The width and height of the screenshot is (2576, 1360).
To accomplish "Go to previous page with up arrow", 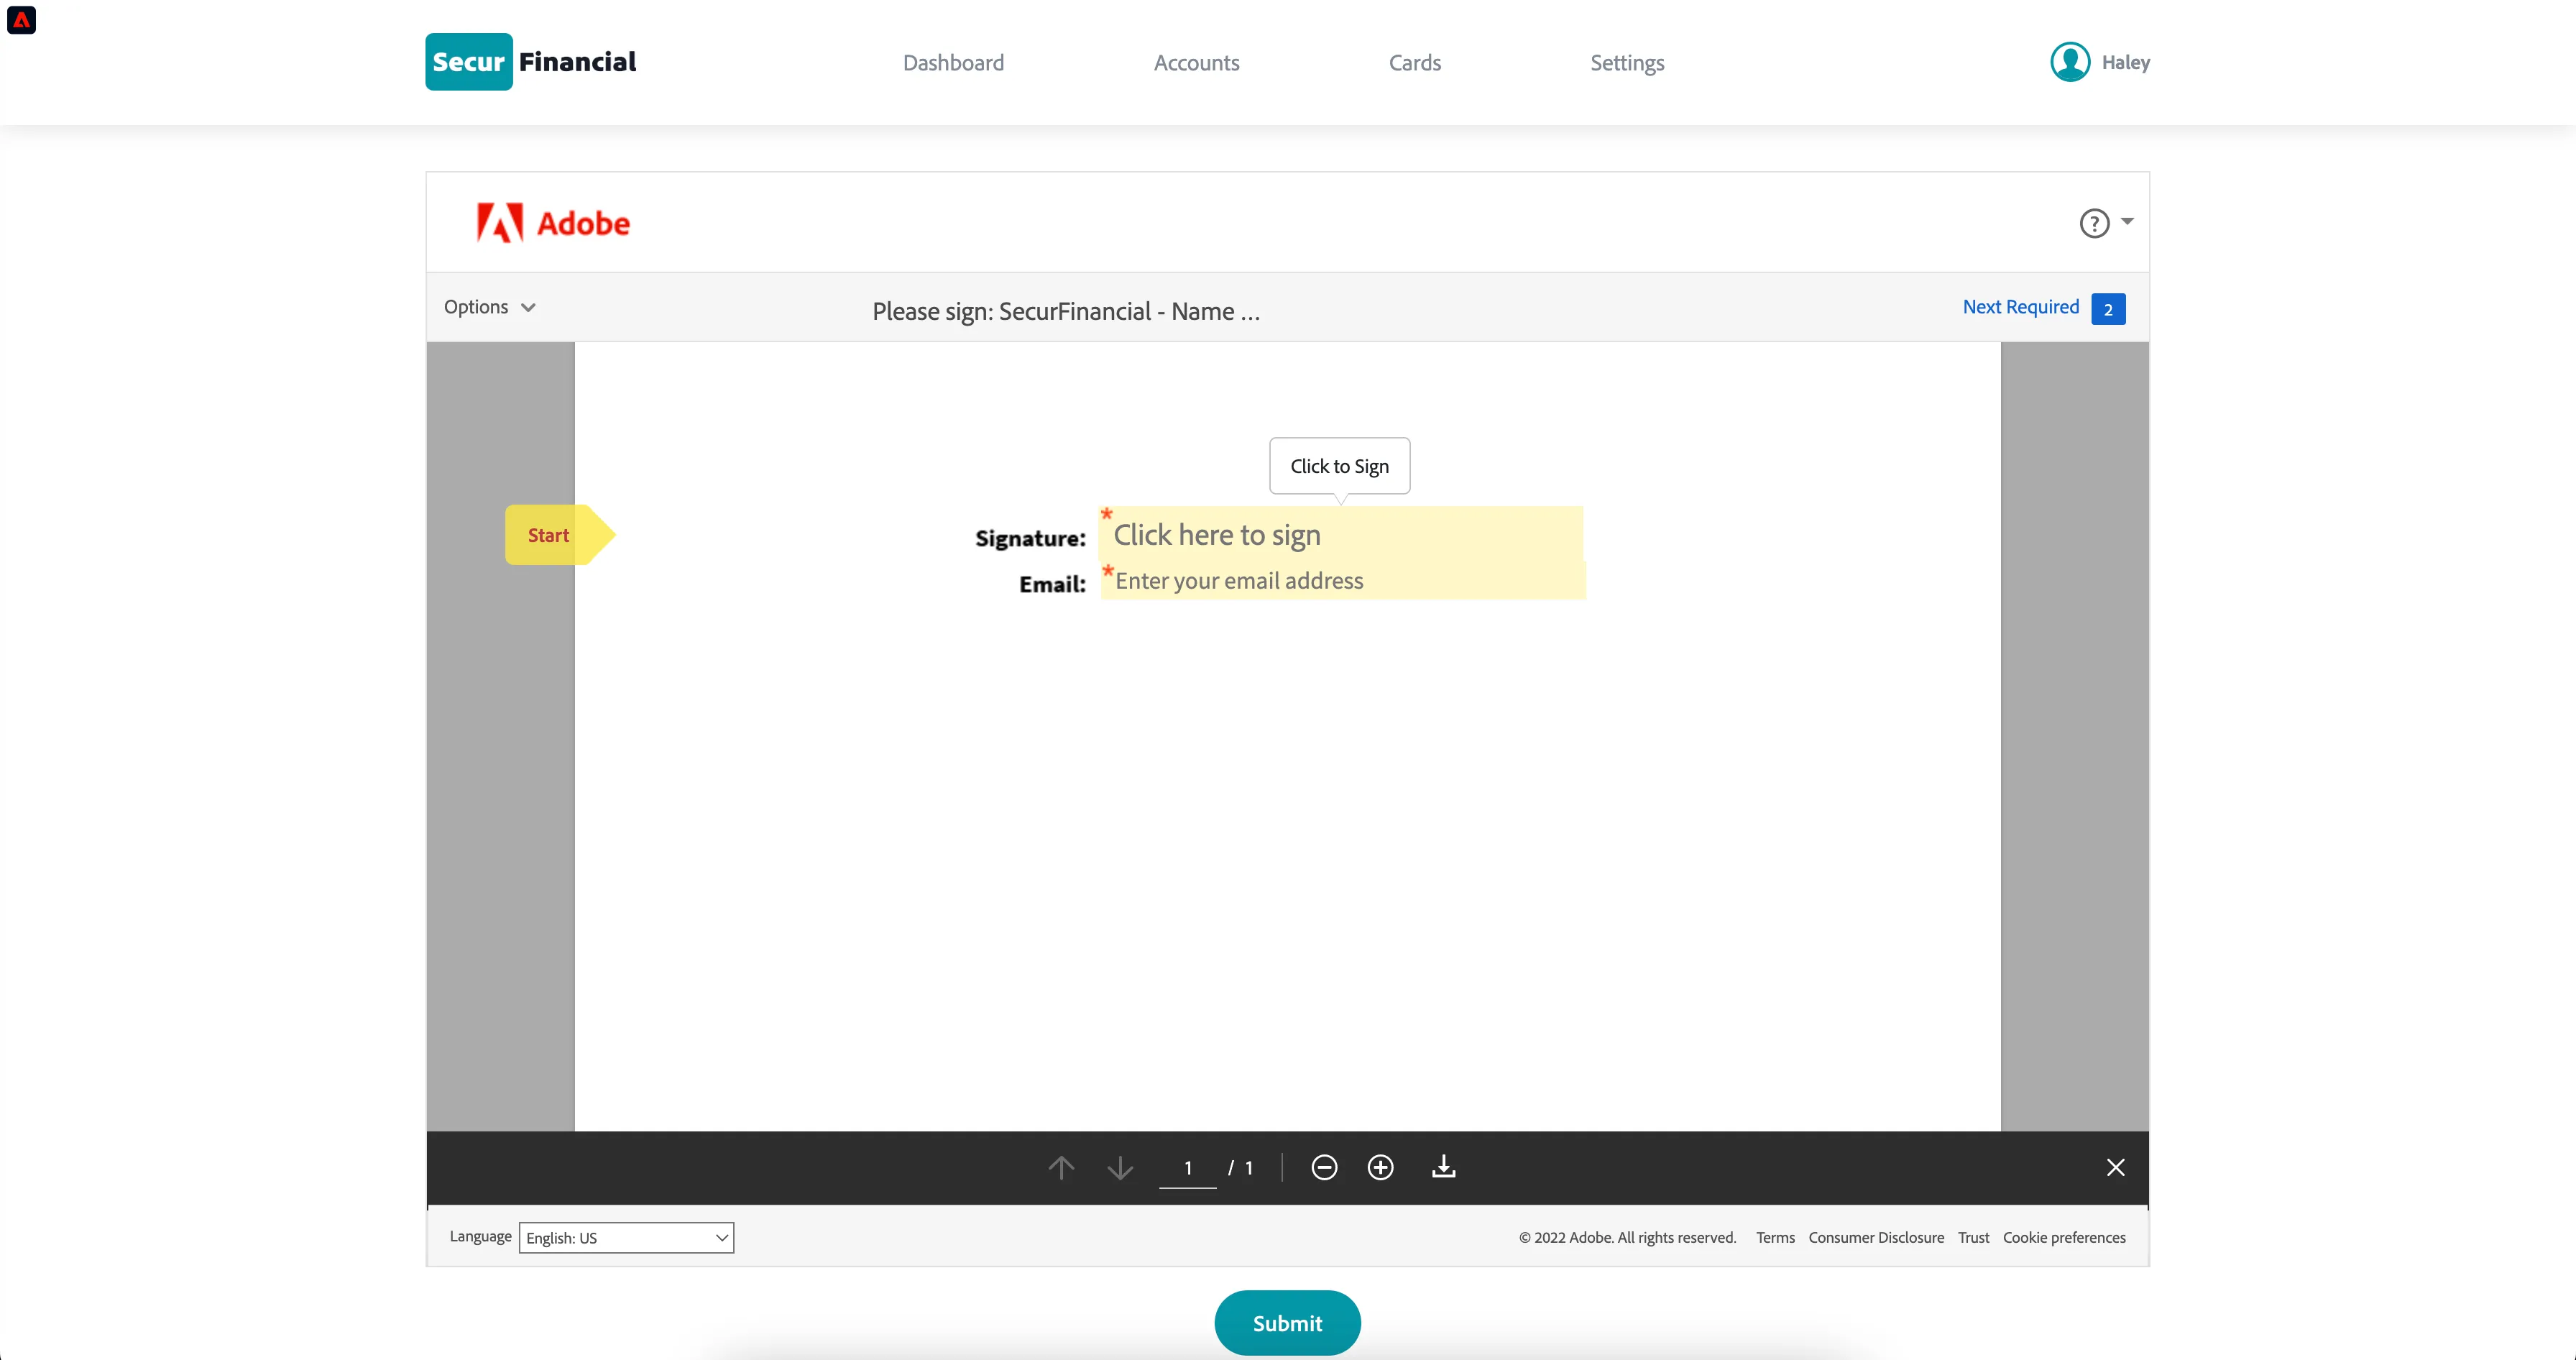I will (x=1061, y=1167).
